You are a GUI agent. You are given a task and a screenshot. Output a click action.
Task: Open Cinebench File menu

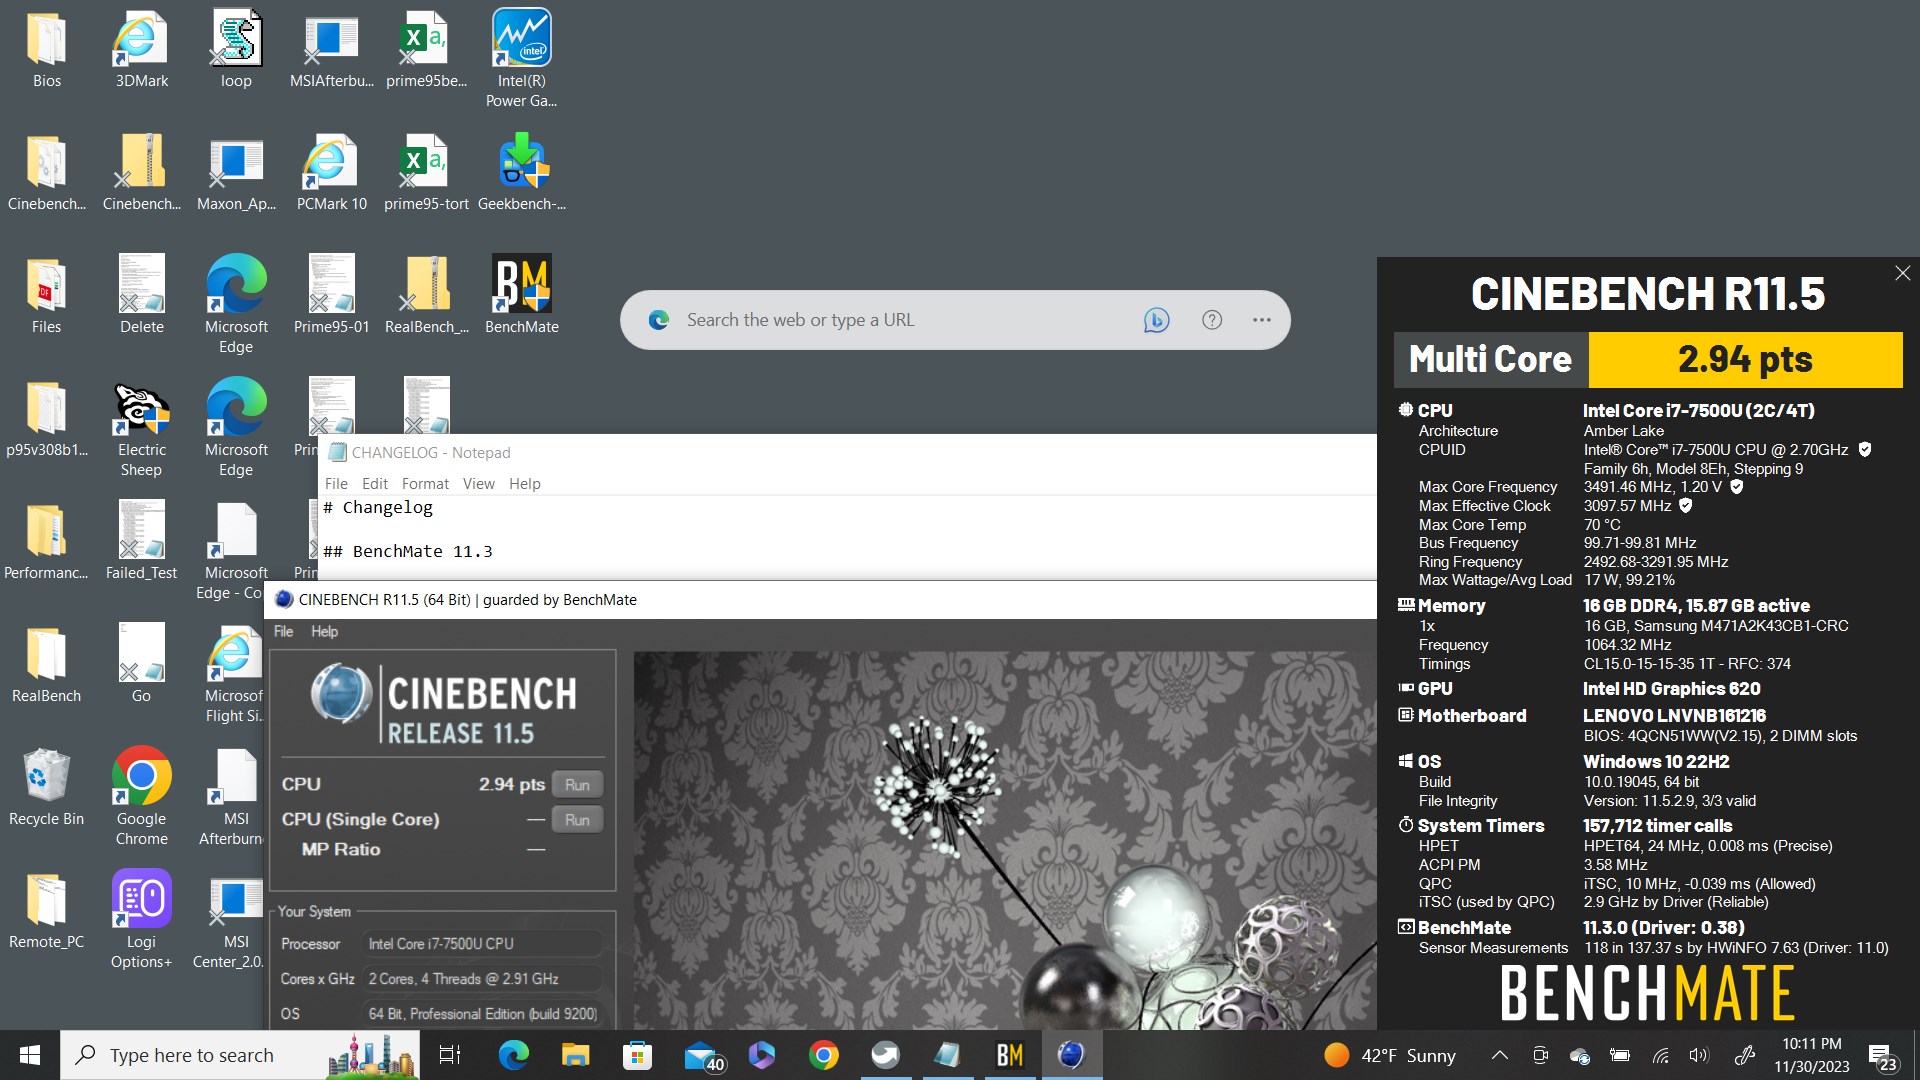coord(283,632)
